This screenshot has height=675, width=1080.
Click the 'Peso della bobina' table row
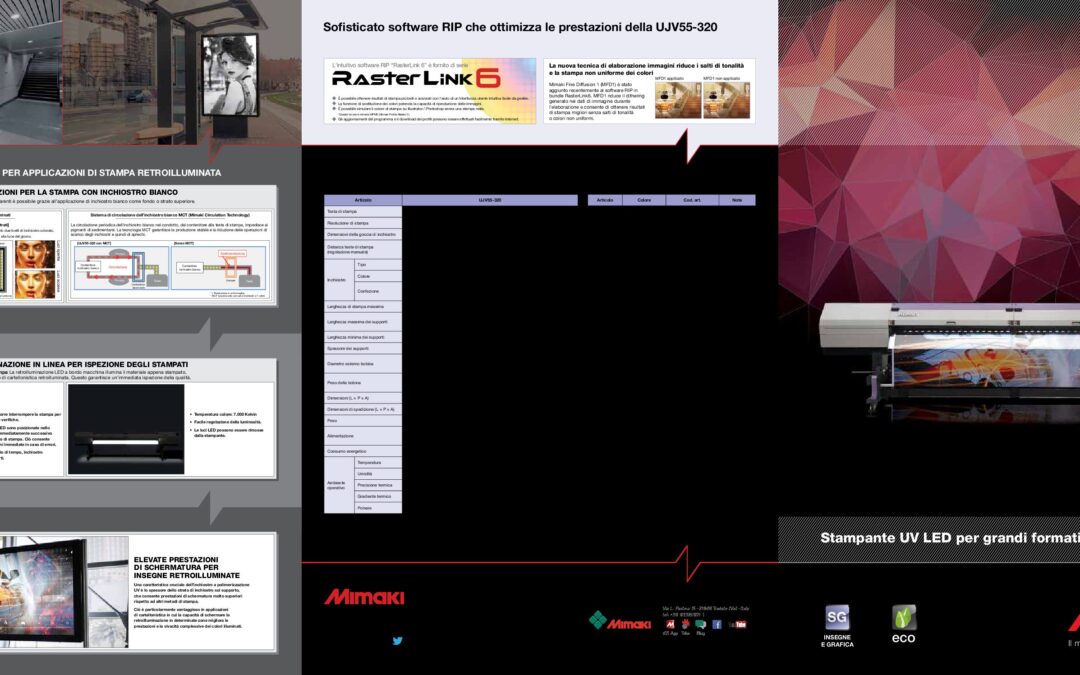(363, 383)
